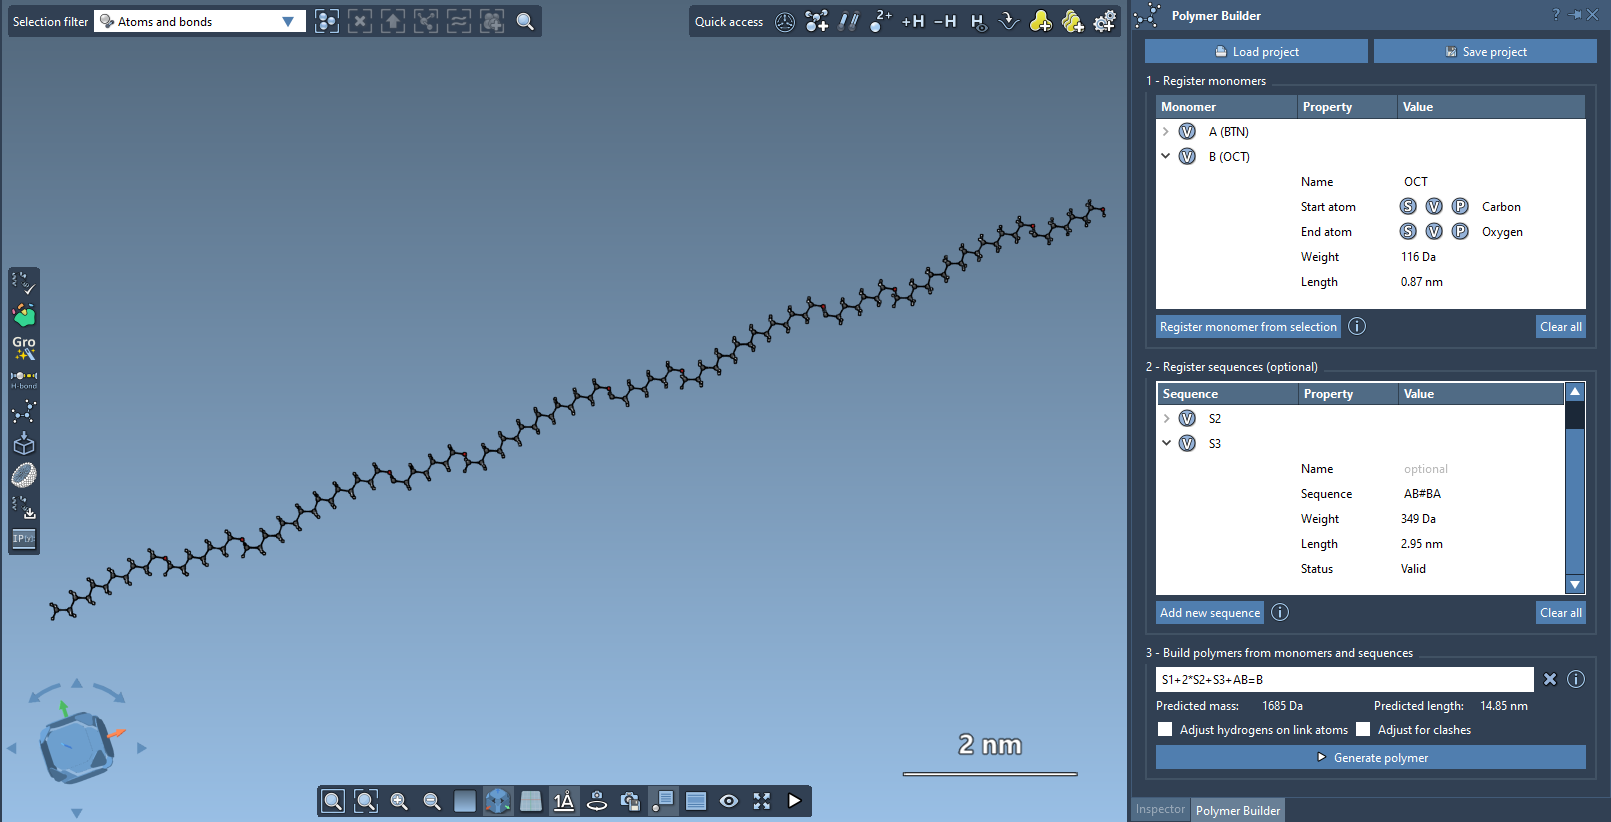Screen dimensions: 1611x822
Task: Toggle the scale ruler (1Å) icon
Action: pos(564,801)
